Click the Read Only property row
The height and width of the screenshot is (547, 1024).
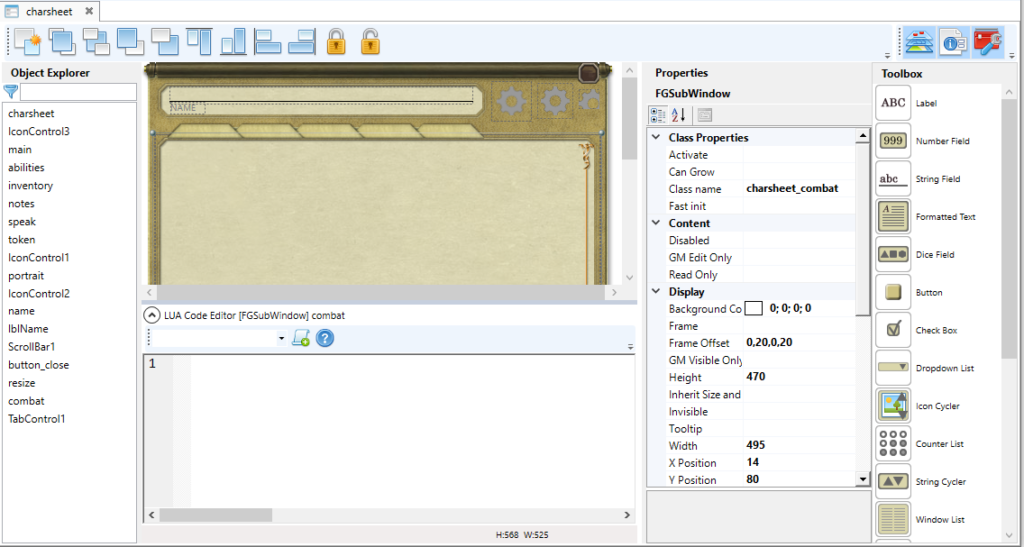click(751, 275)
